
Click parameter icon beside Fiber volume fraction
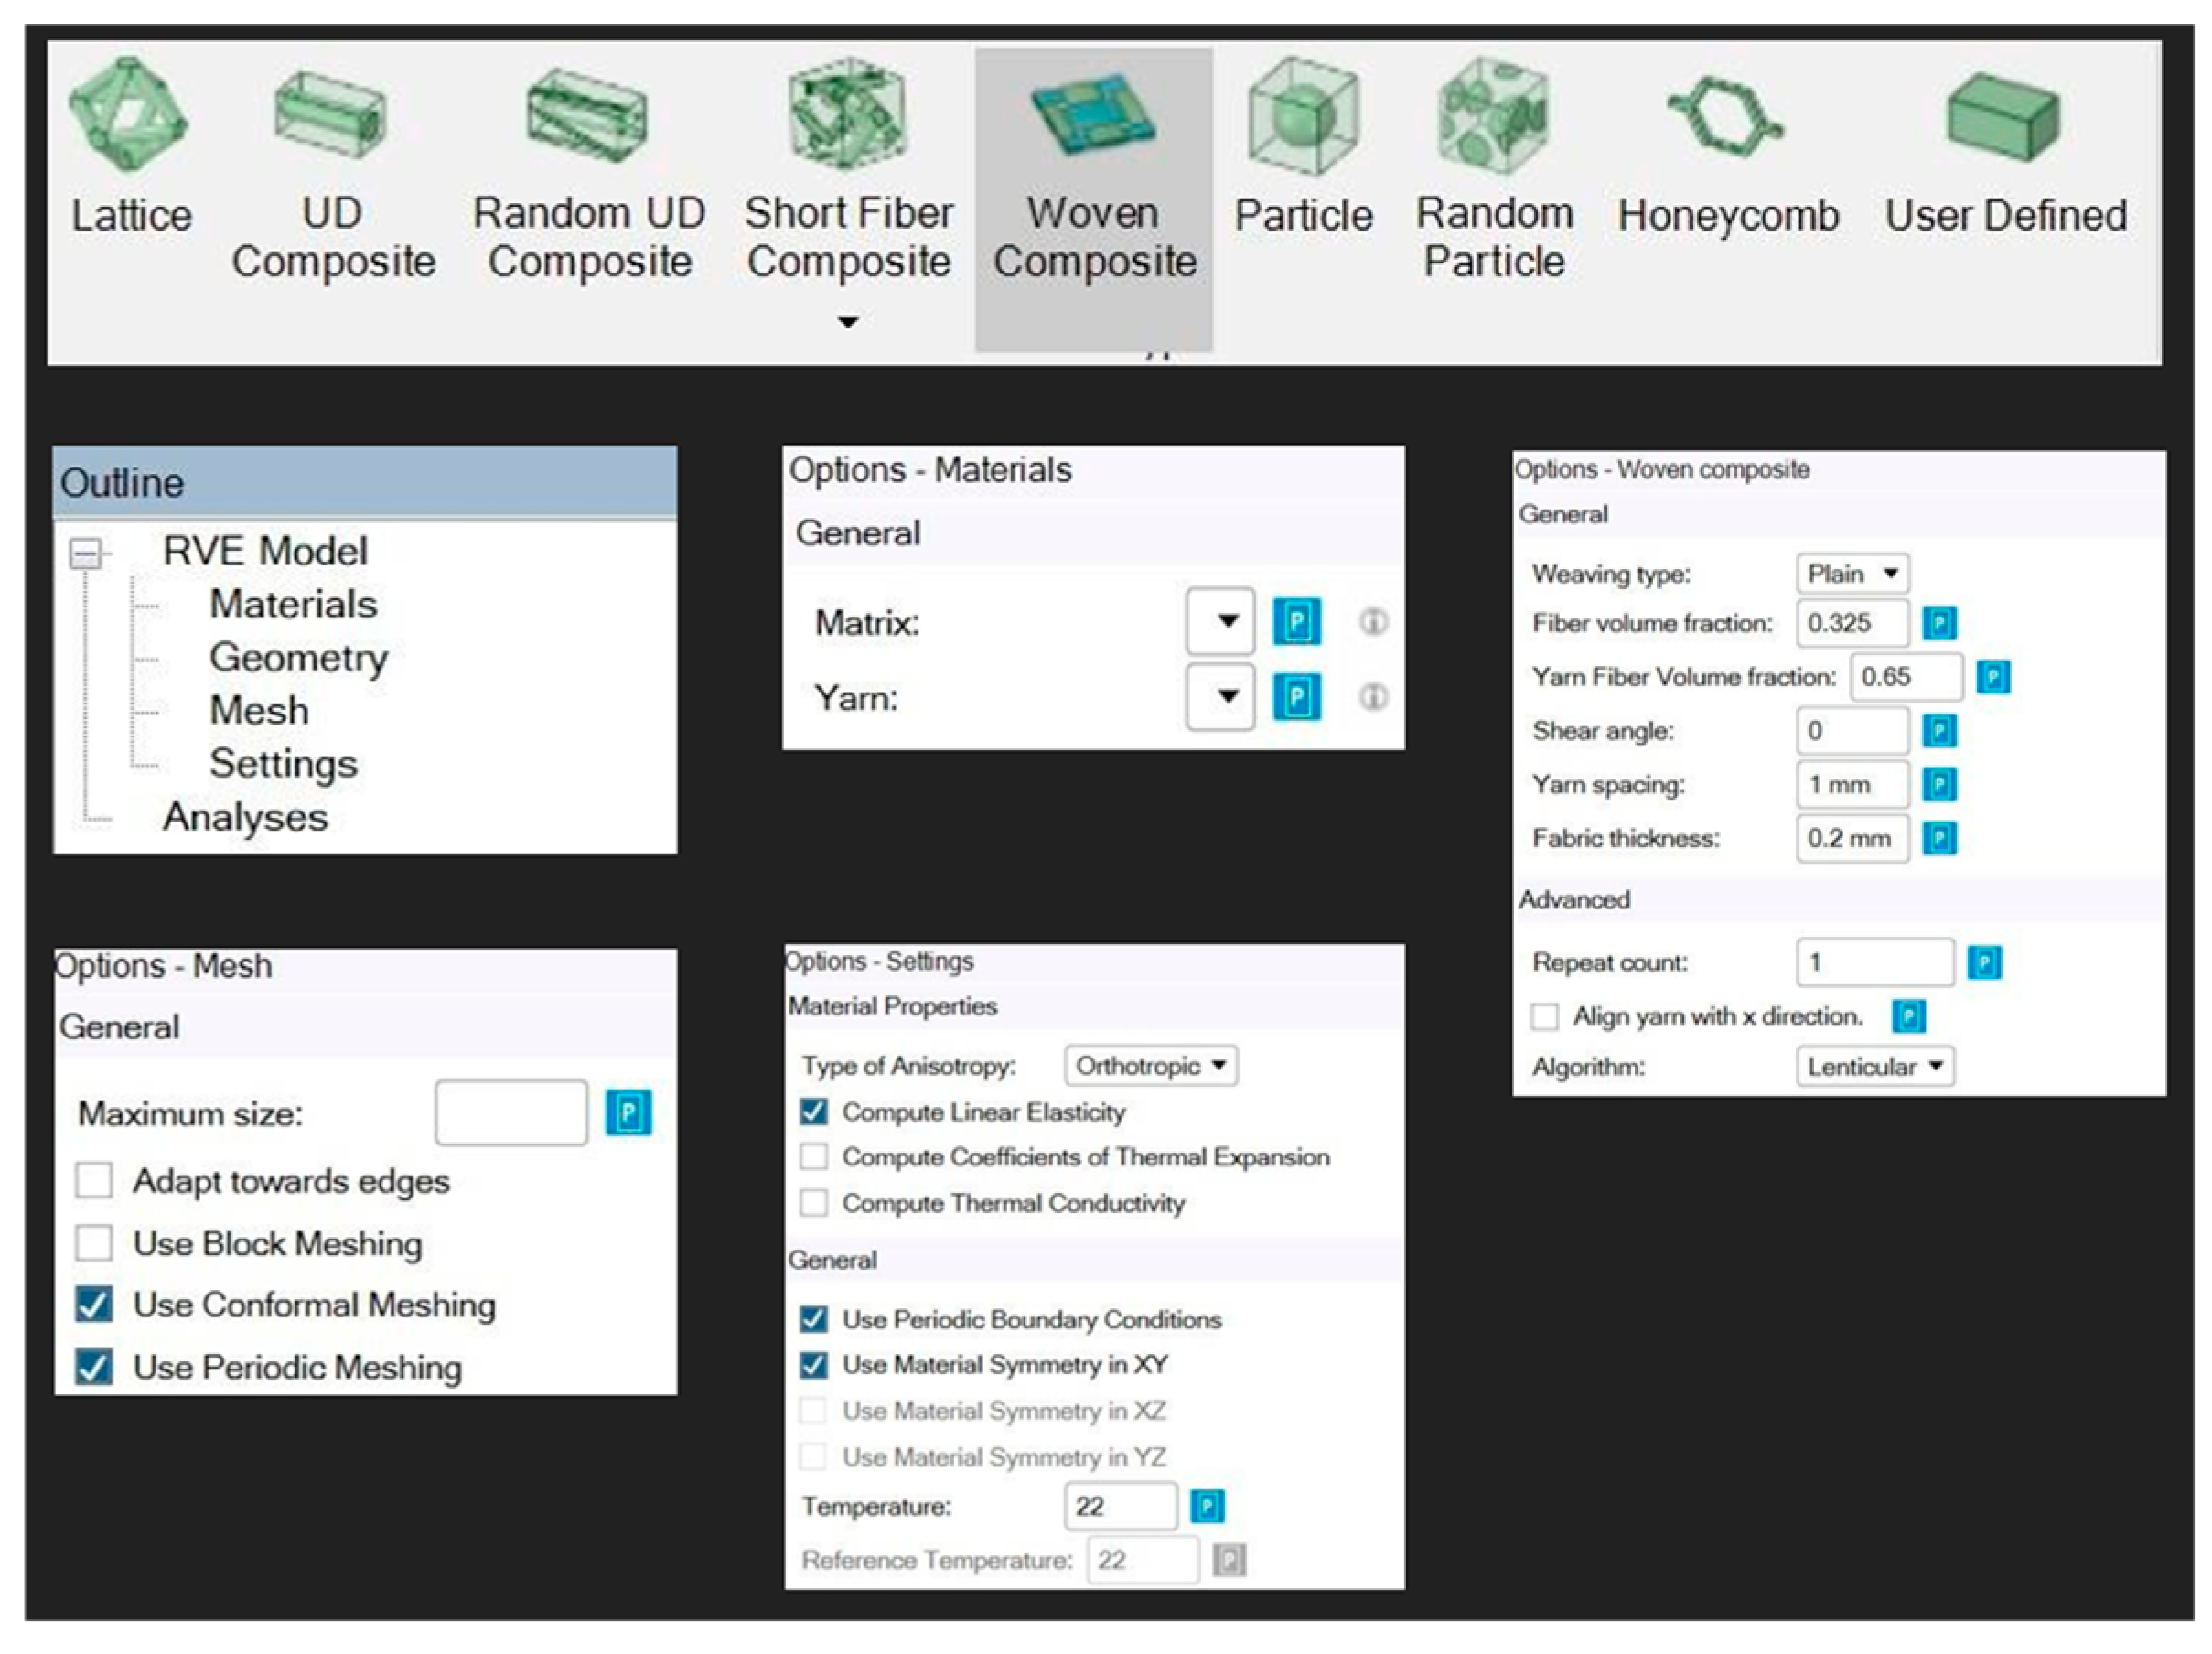[1939, 623]
